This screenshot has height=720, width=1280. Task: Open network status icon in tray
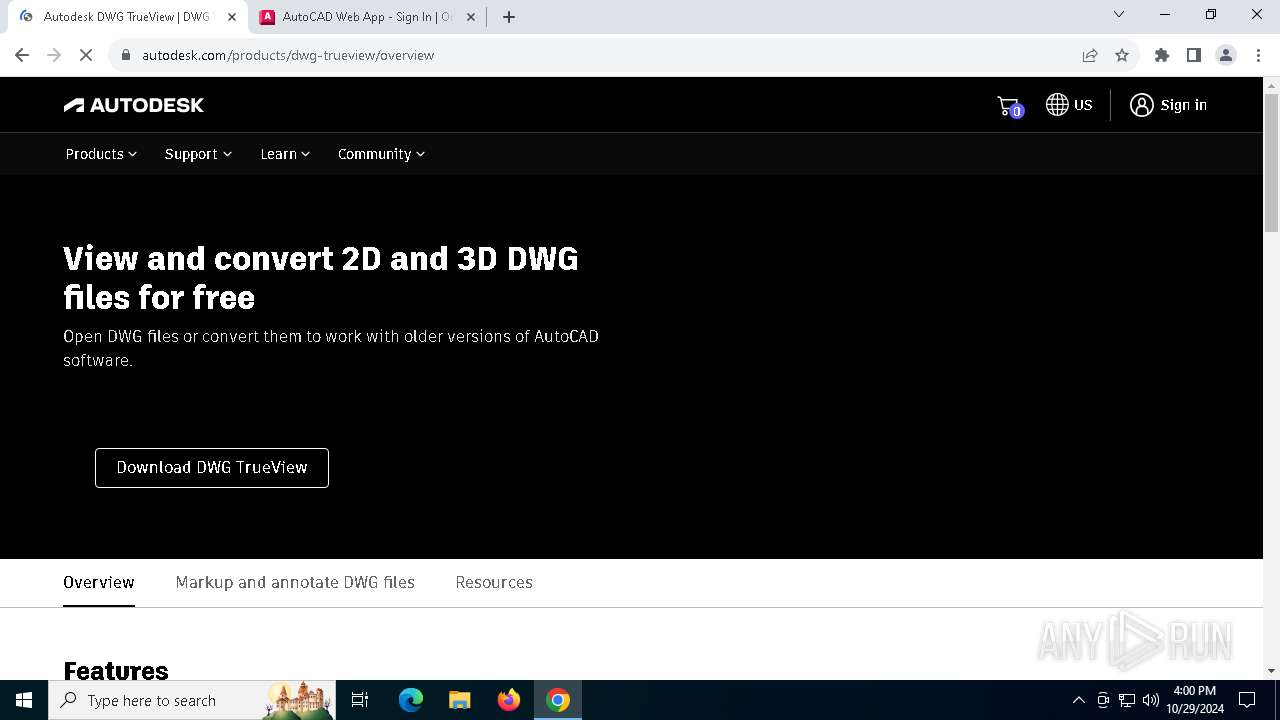click(x=1126, y=700)
